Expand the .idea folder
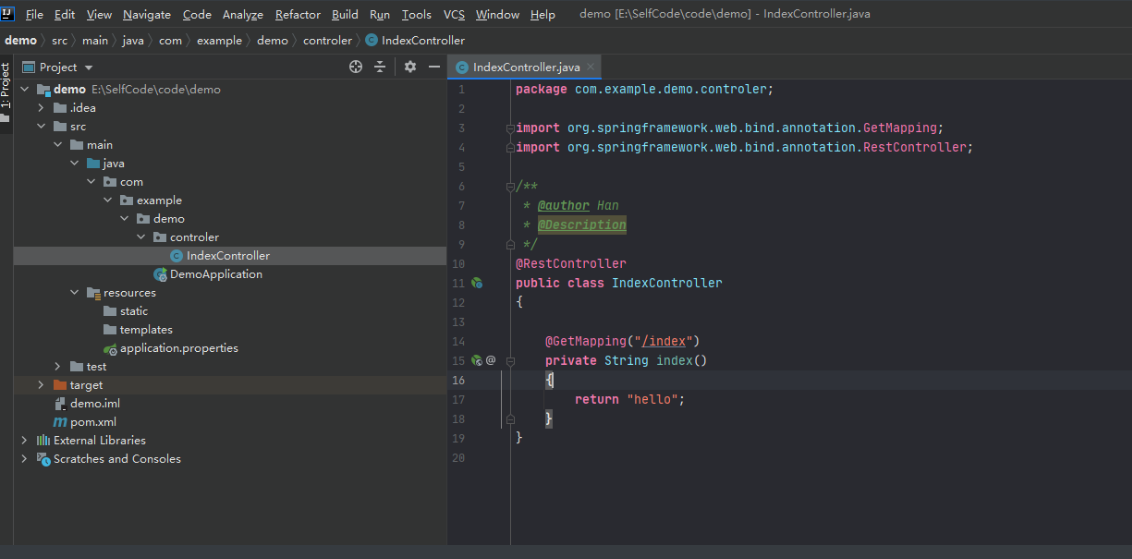The width and height of the screenshot is (1132, 559). 42,108
